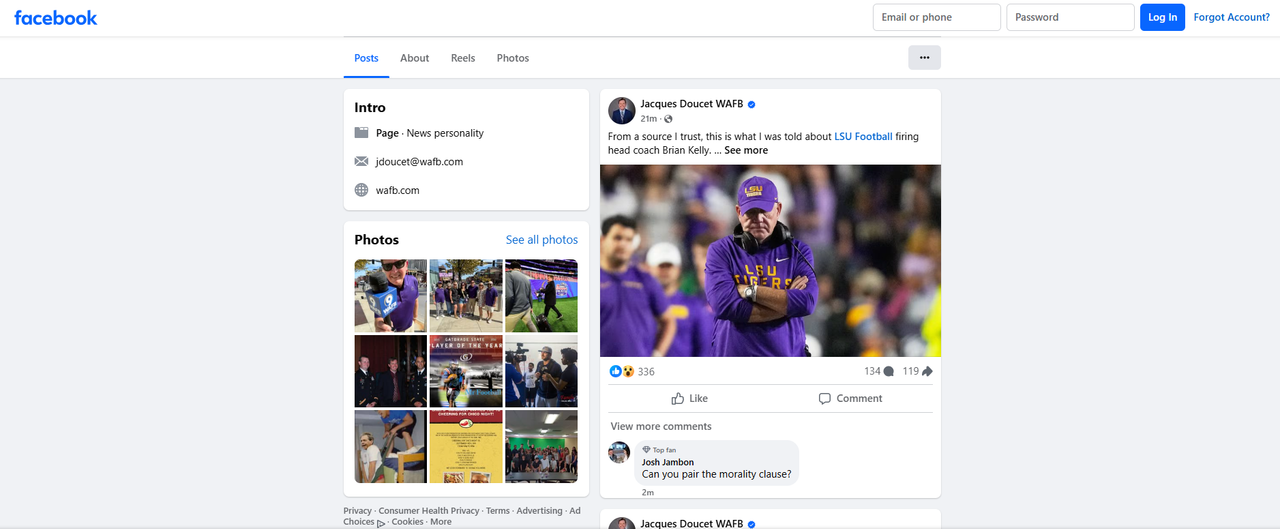
Task: Click the share arrow icon next to 119
Action: [x=927, y=372]
